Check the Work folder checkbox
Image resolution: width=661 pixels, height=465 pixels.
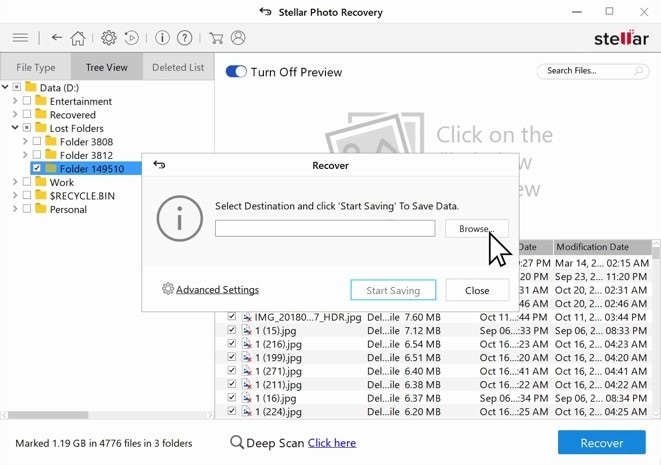point(27,182)
